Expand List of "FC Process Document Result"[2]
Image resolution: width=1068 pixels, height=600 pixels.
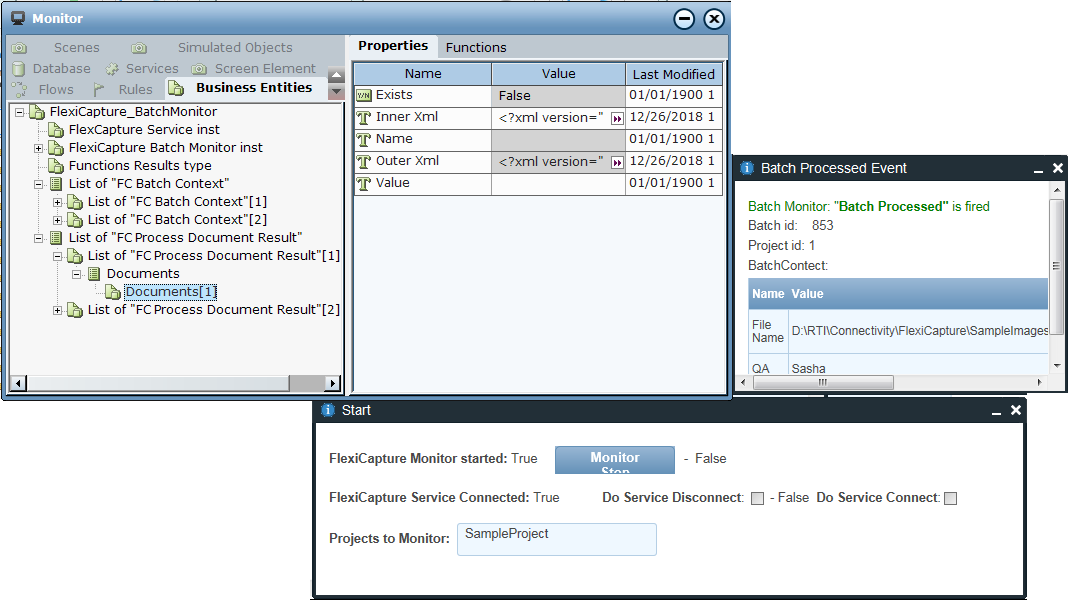58,310
